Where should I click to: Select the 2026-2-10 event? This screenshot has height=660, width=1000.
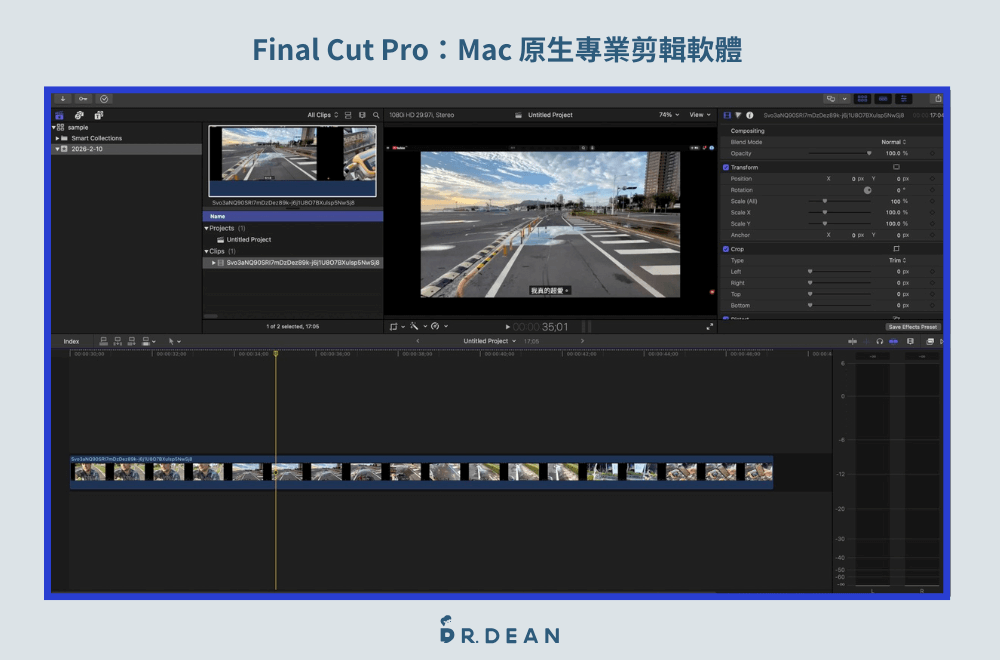pyautogui.click(x=126, y=149)
